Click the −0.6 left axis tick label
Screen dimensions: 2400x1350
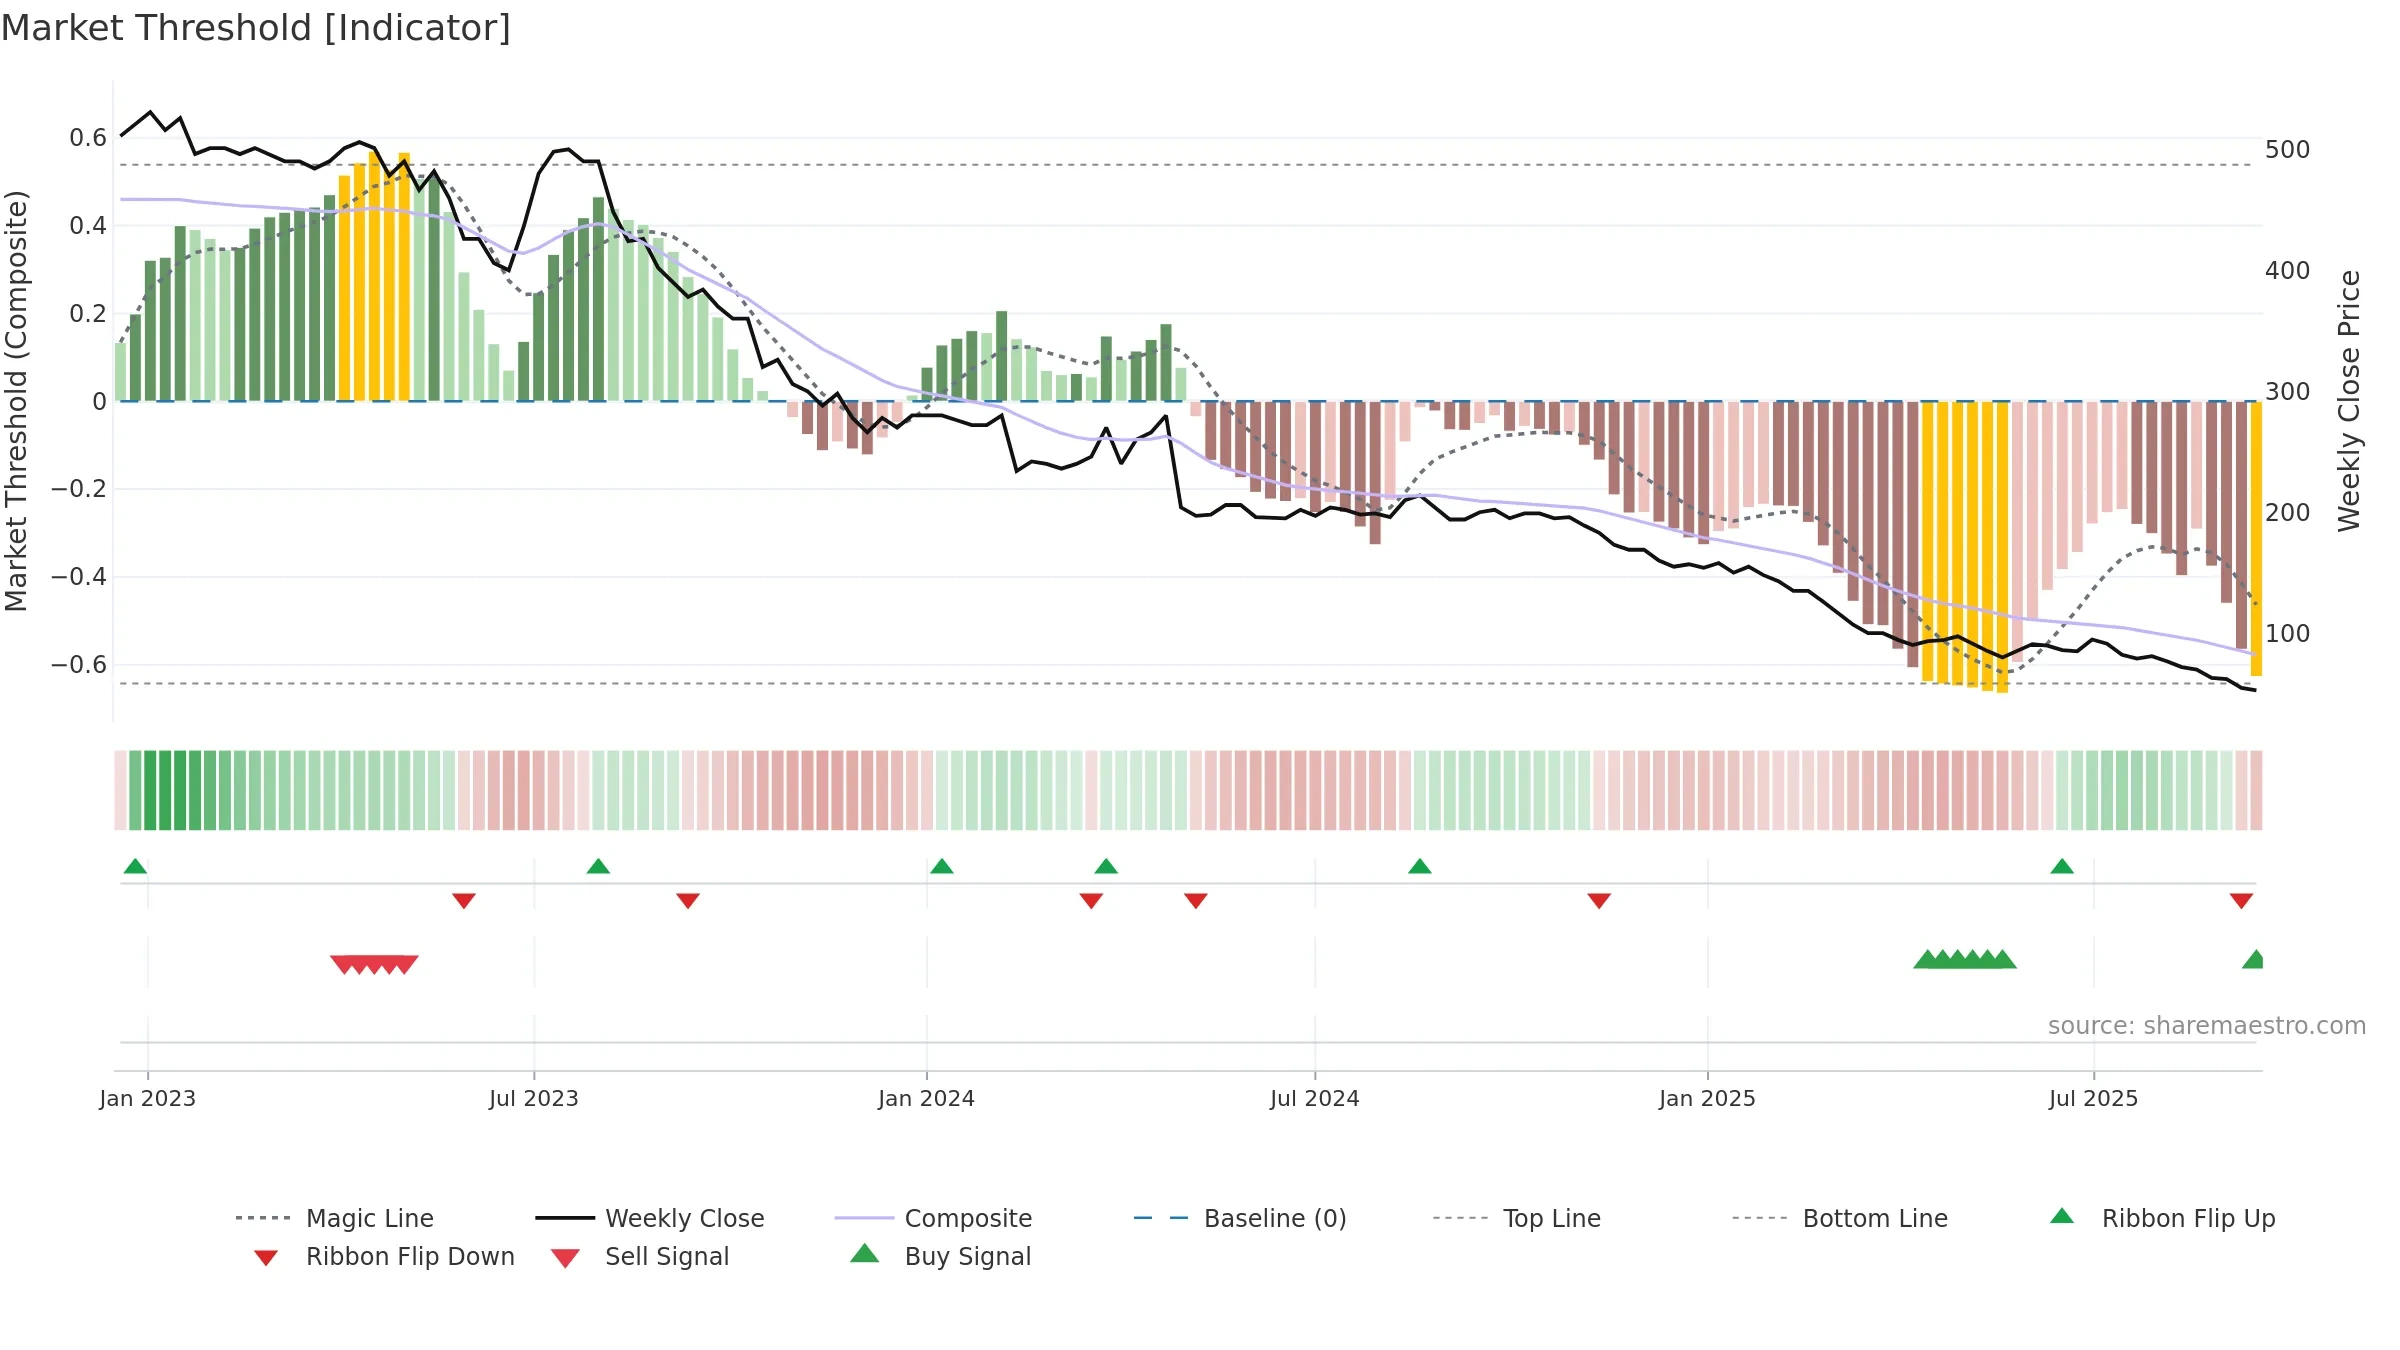click(x=79, y=665)
